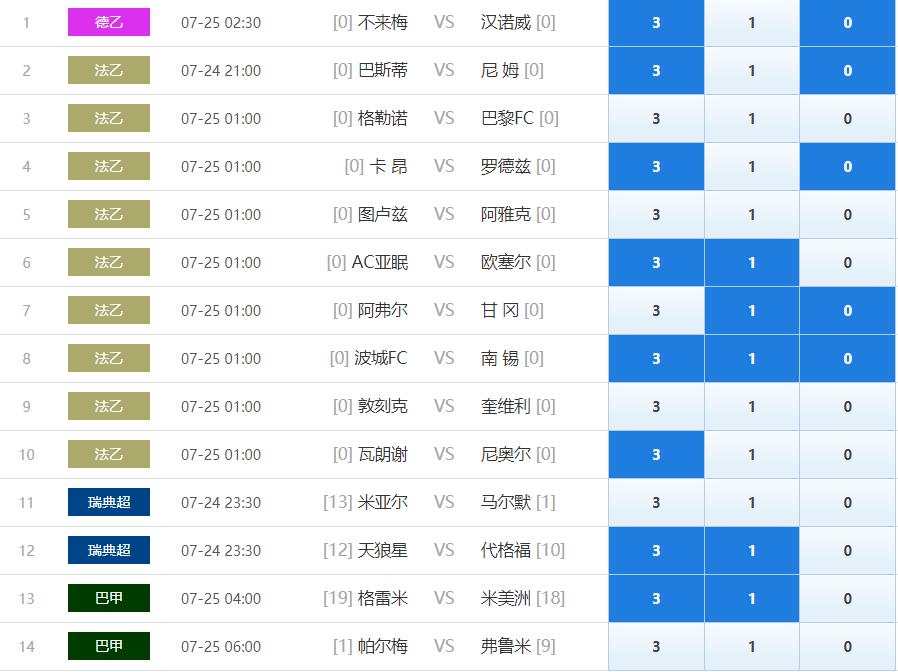Open the 瑞典超 tag for 天狼星 match
898x672 pixels.
click(109, 550)
